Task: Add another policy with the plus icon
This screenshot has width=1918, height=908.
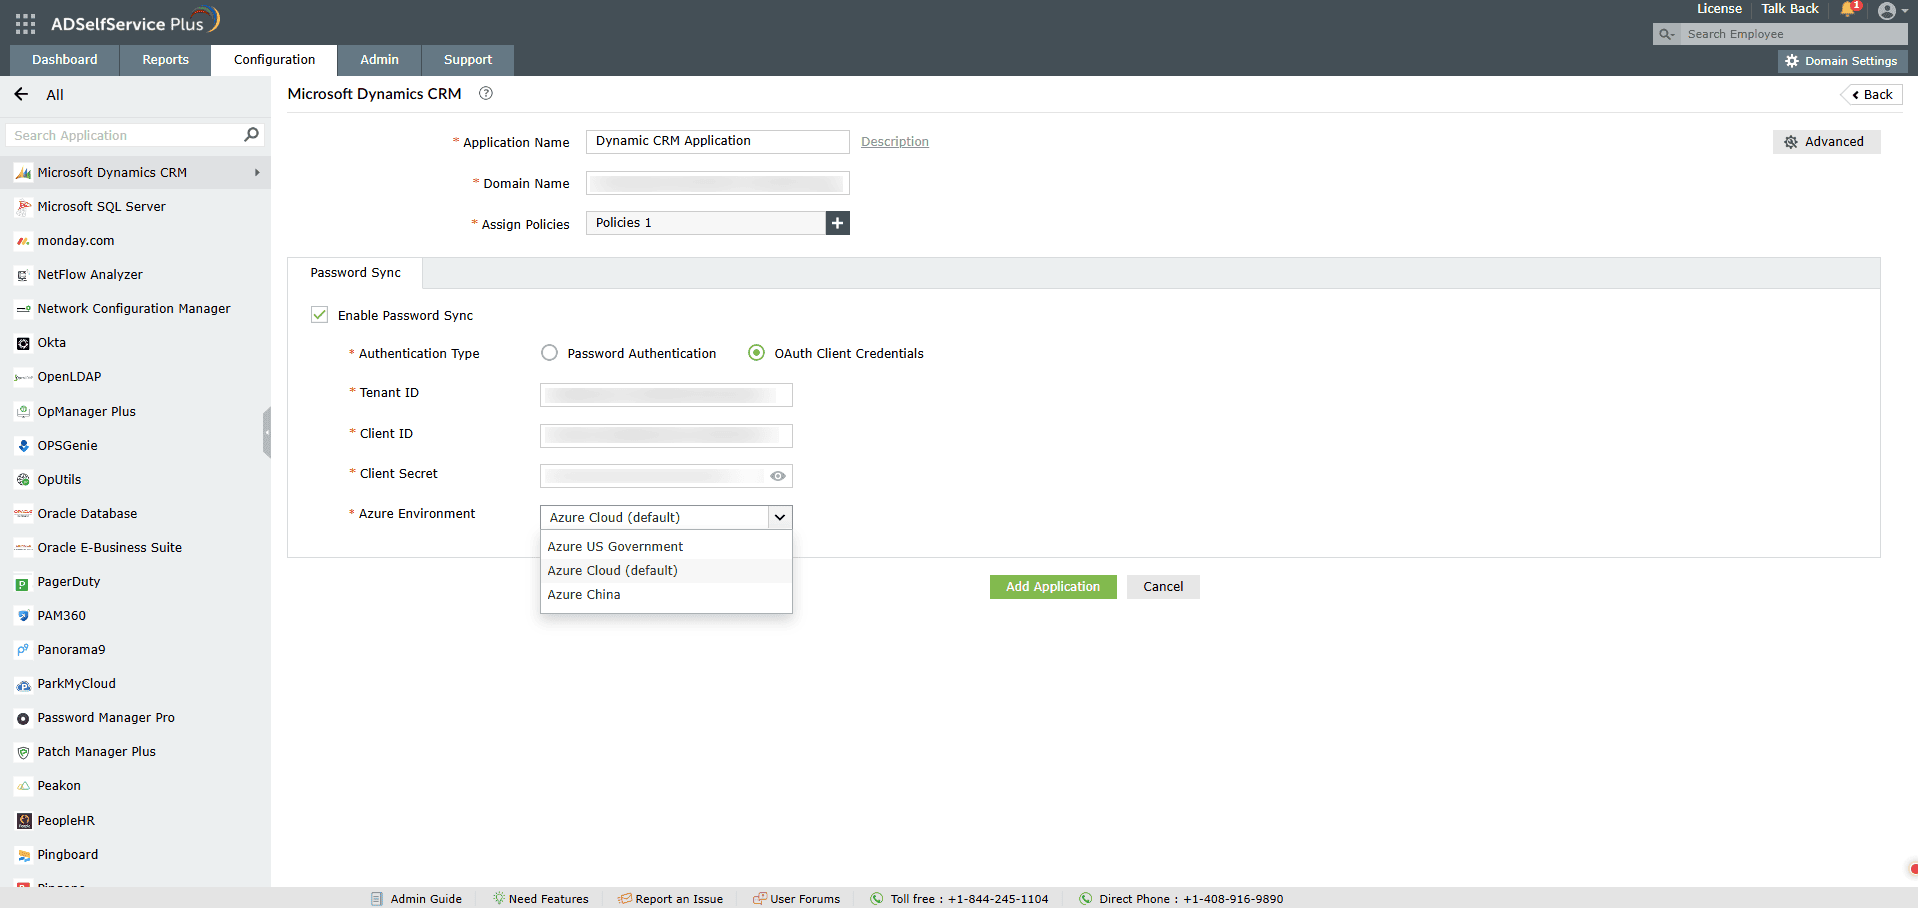Action: 837,222
